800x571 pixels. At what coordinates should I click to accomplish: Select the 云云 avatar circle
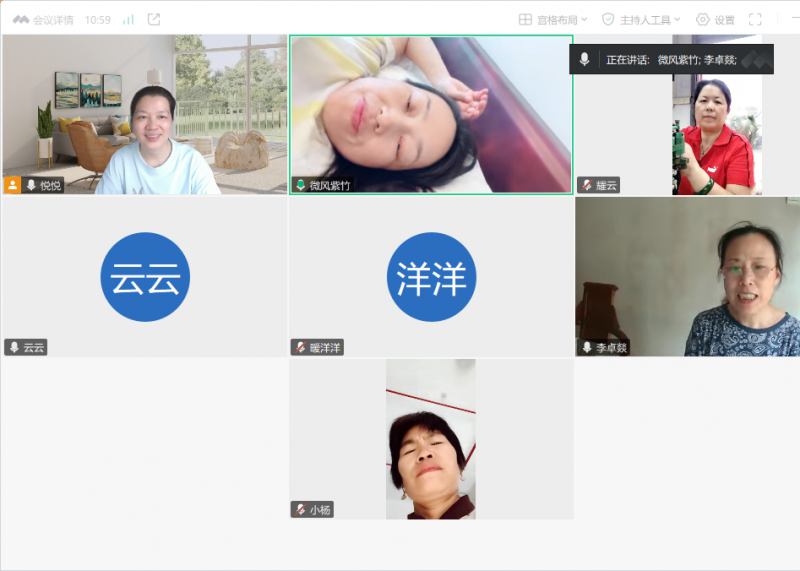145,277
